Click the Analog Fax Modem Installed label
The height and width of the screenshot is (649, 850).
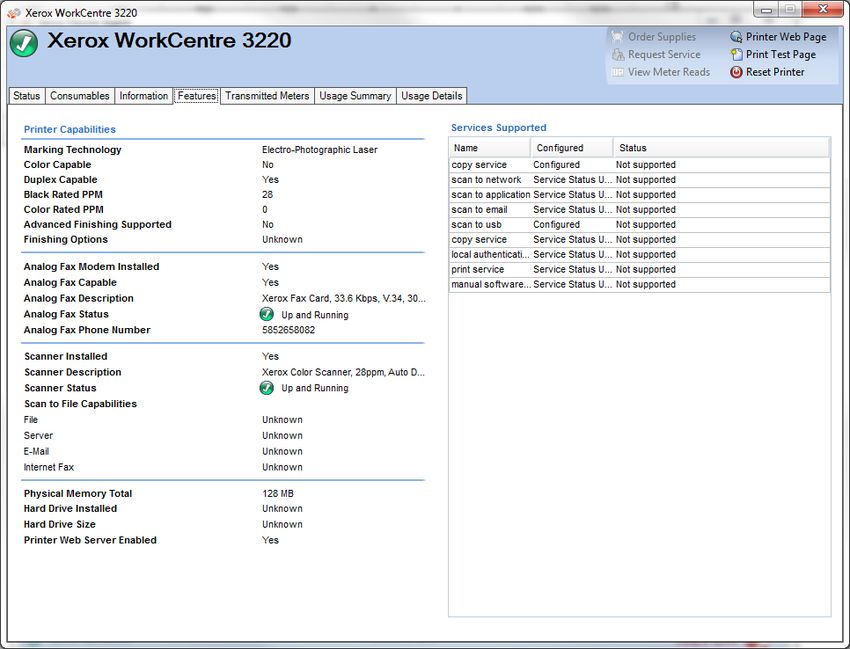[x=92, y=267]
